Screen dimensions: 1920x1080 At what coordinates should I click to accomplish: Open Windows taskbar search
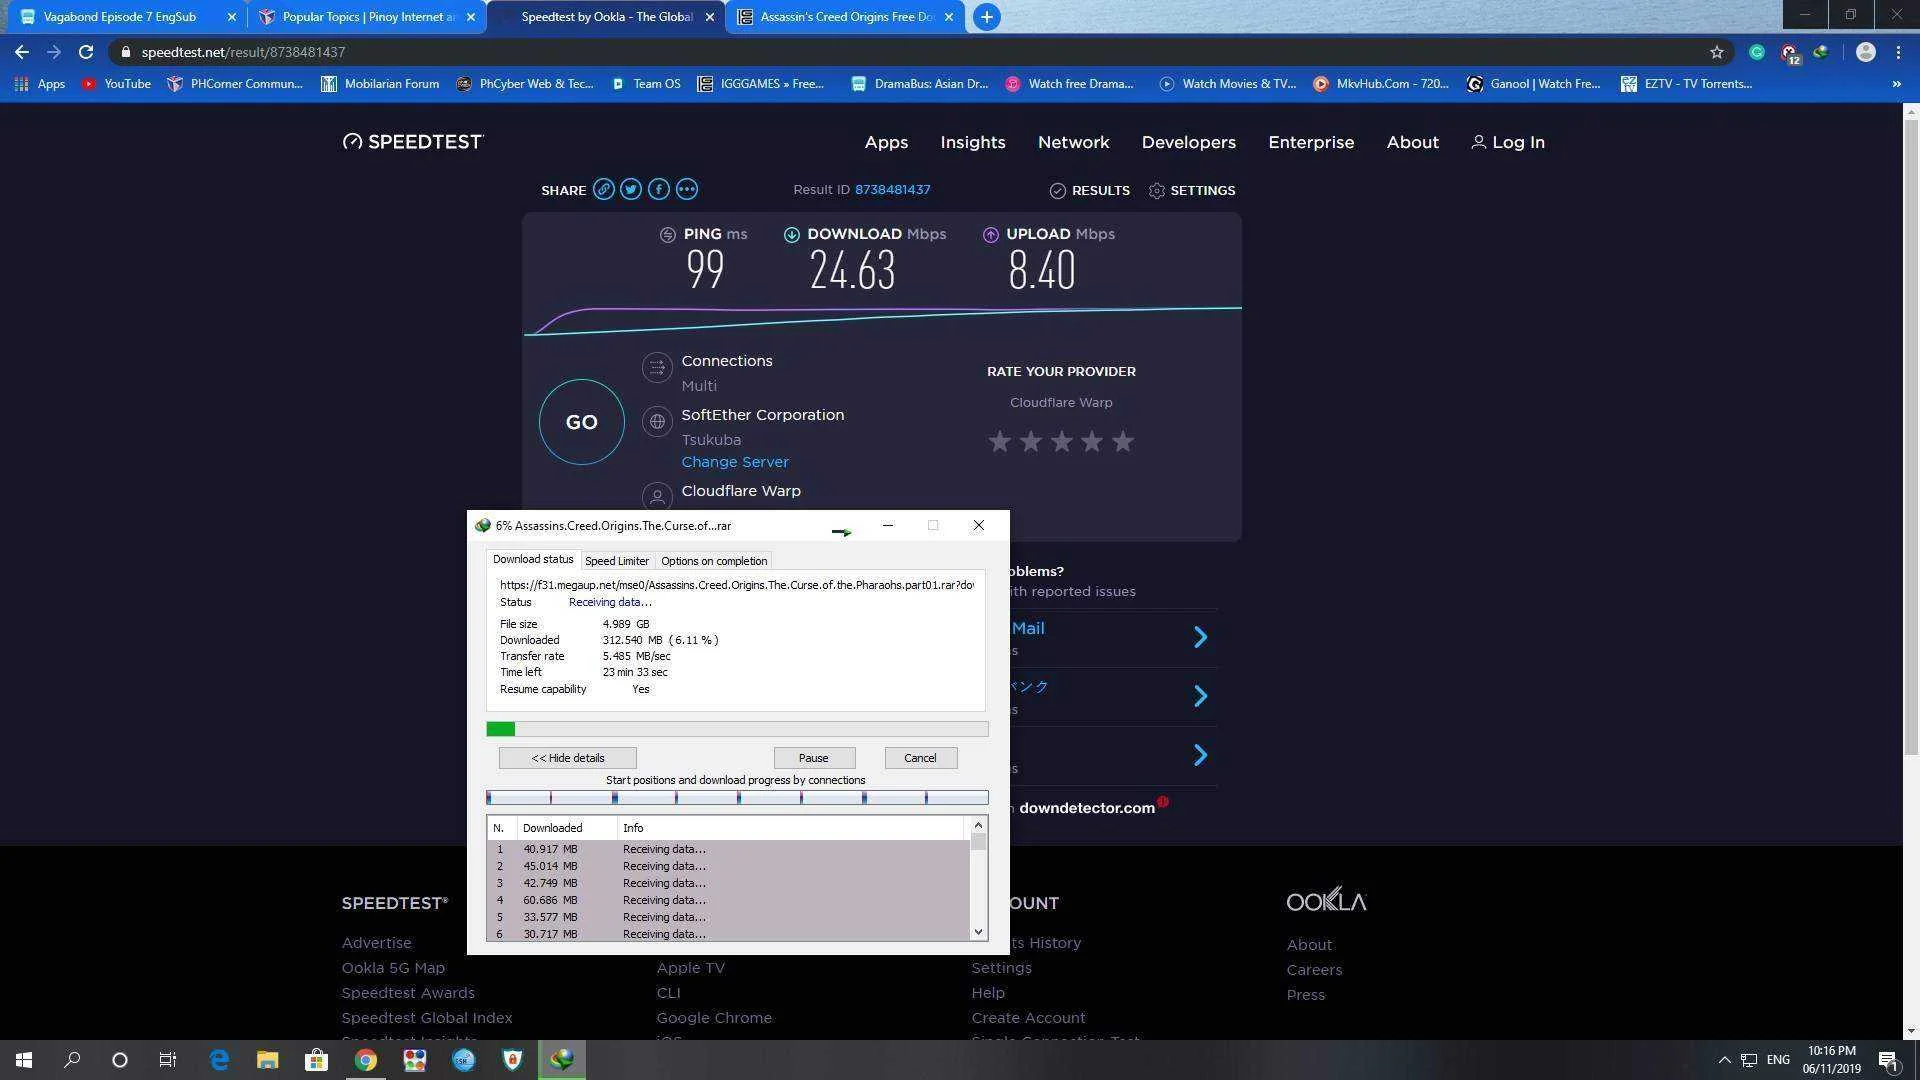pyautogui.click(x=72, y=1060)
